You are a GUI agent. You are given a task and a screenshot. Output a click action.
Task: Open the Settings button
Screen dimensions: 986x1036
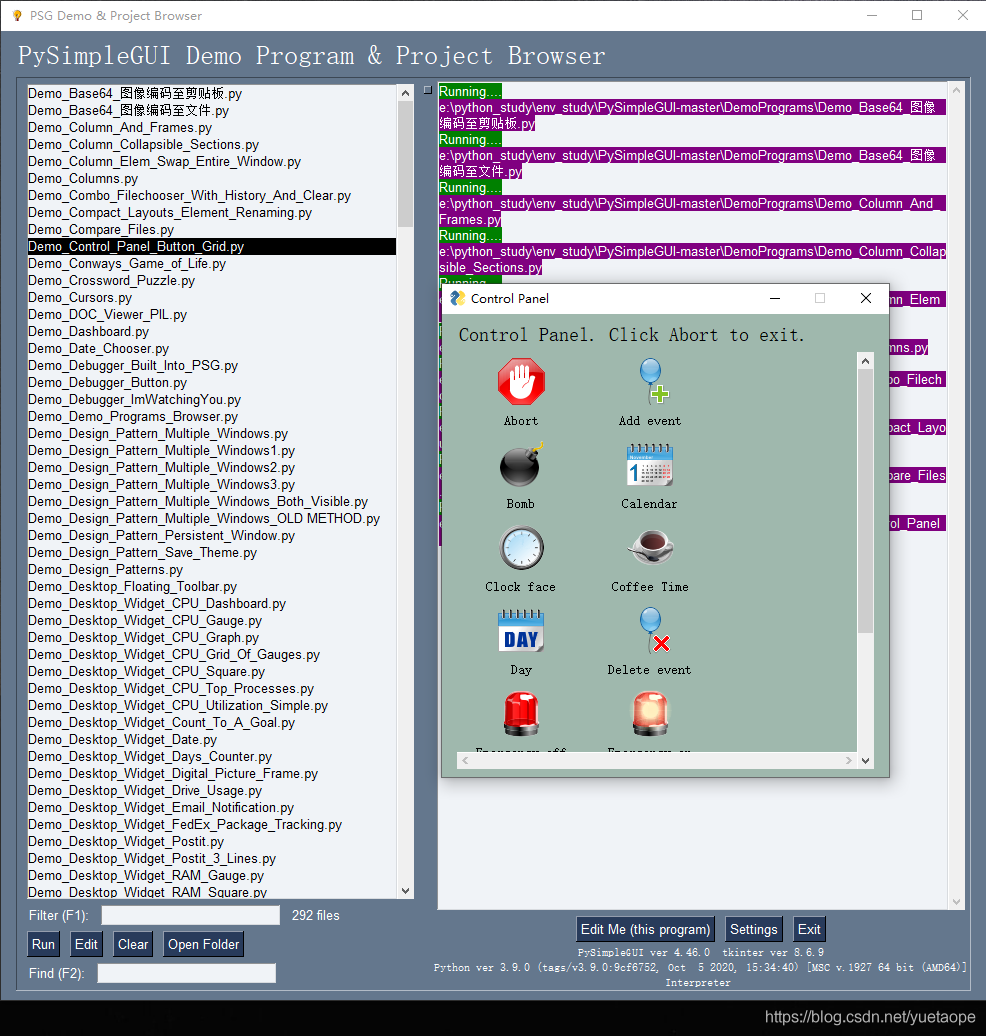click(x=753, y=929)
